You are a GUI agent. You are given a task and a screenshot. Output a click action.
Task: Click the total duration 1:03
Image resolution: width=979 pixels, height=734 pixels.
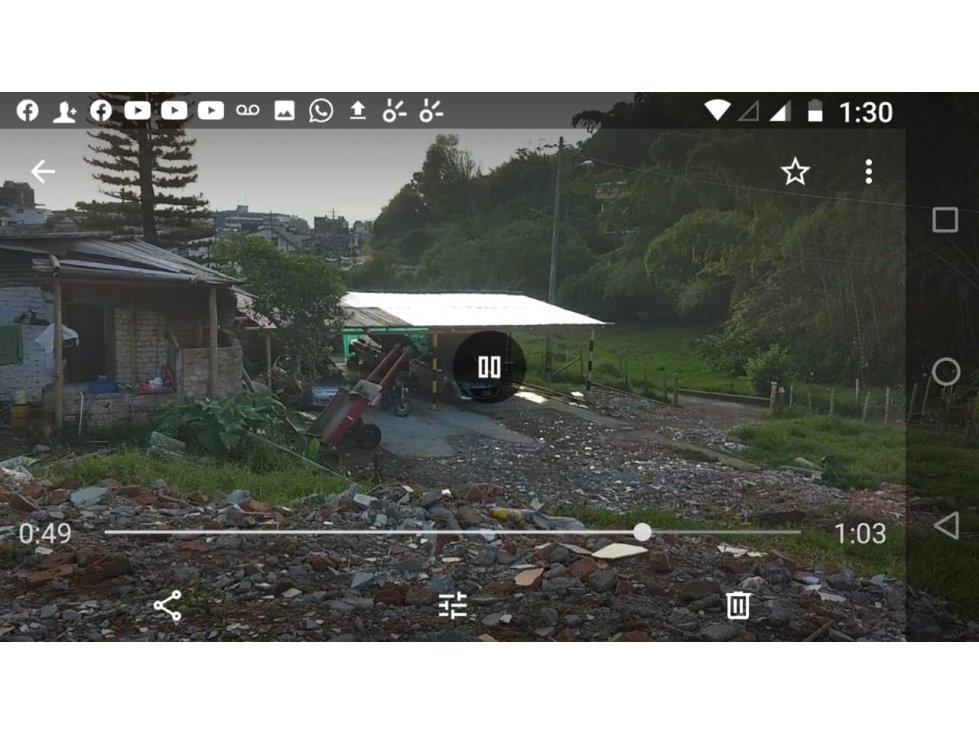(860, 533)
